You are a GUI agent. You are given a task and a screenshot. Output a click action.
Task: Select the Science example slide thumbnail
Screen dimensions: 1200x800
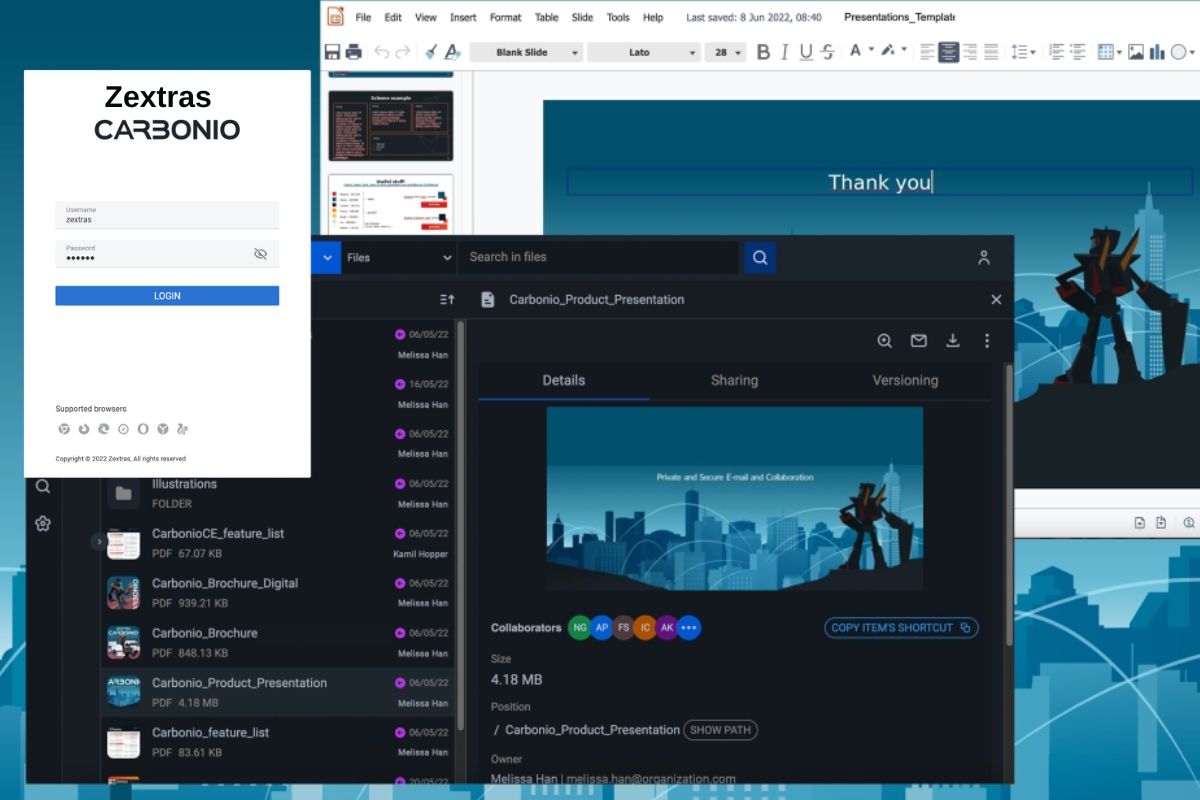(x=390, y=125)
